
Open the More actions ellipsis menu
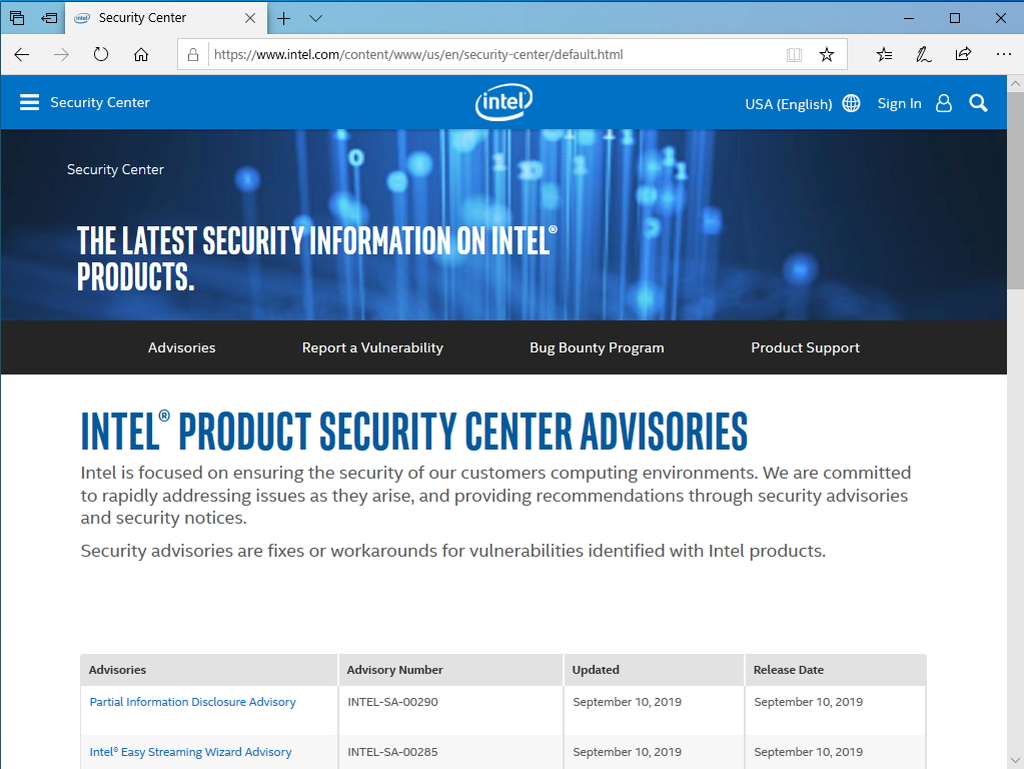coord(1003,54)
